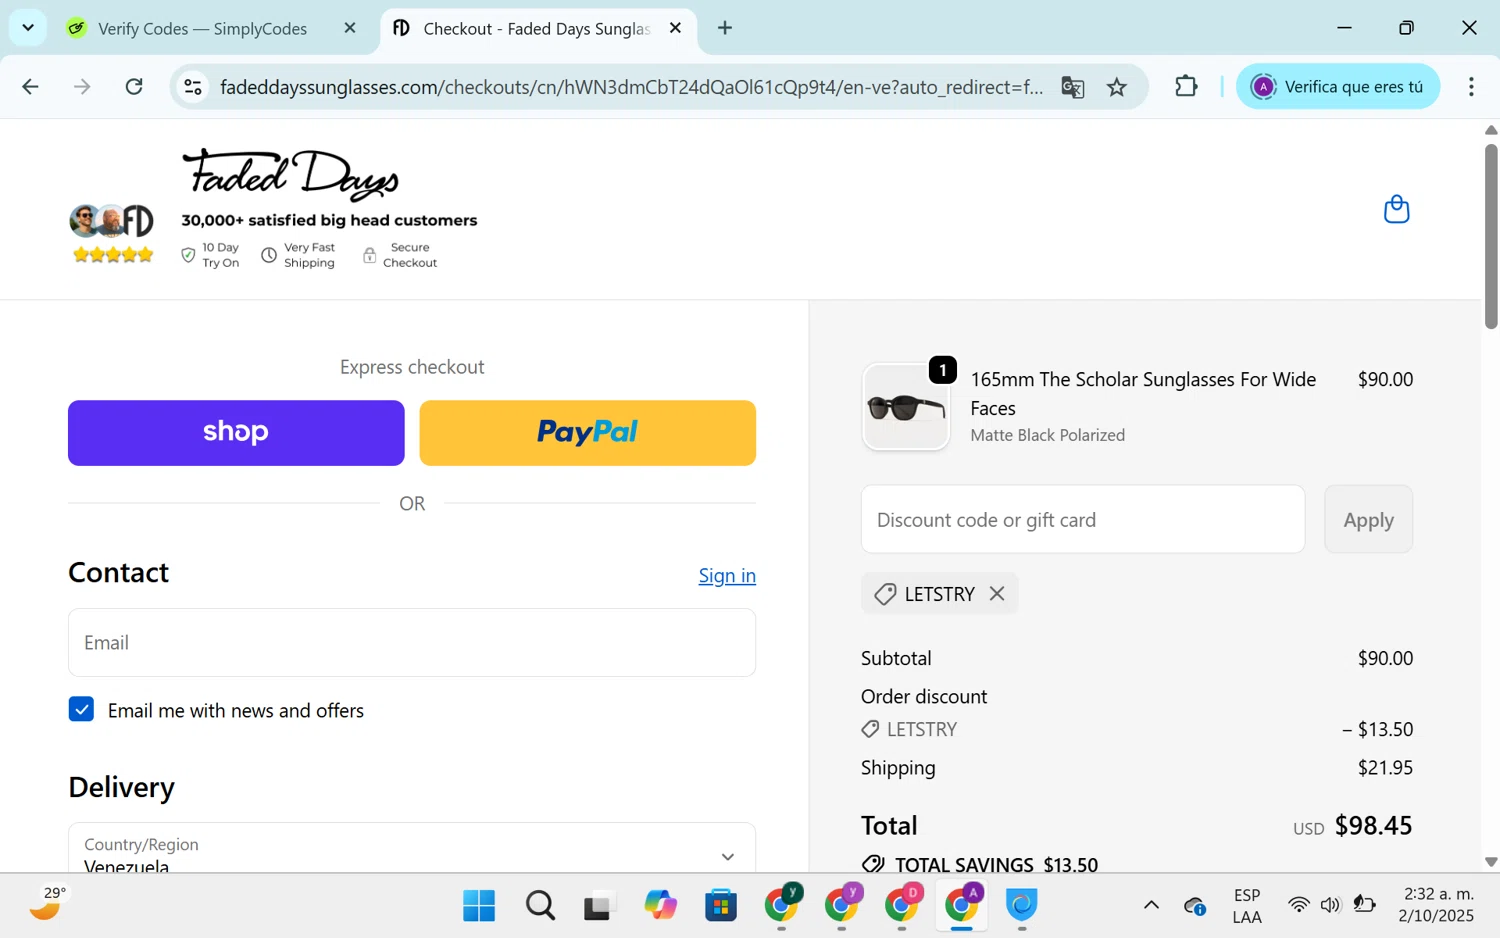Open the volume speaker icon in tray
The height and width of the screenshot is (938, 1500).
(x=1330, y=905)
